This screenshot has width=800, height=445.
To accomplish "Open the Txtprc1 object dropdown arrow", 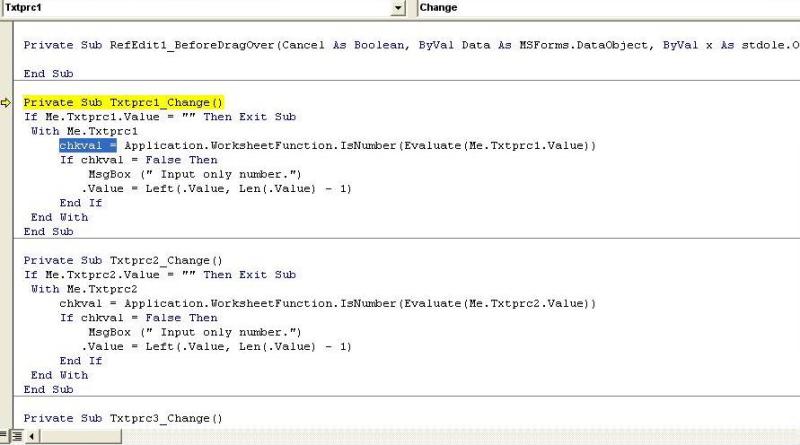I will [400, 8].
